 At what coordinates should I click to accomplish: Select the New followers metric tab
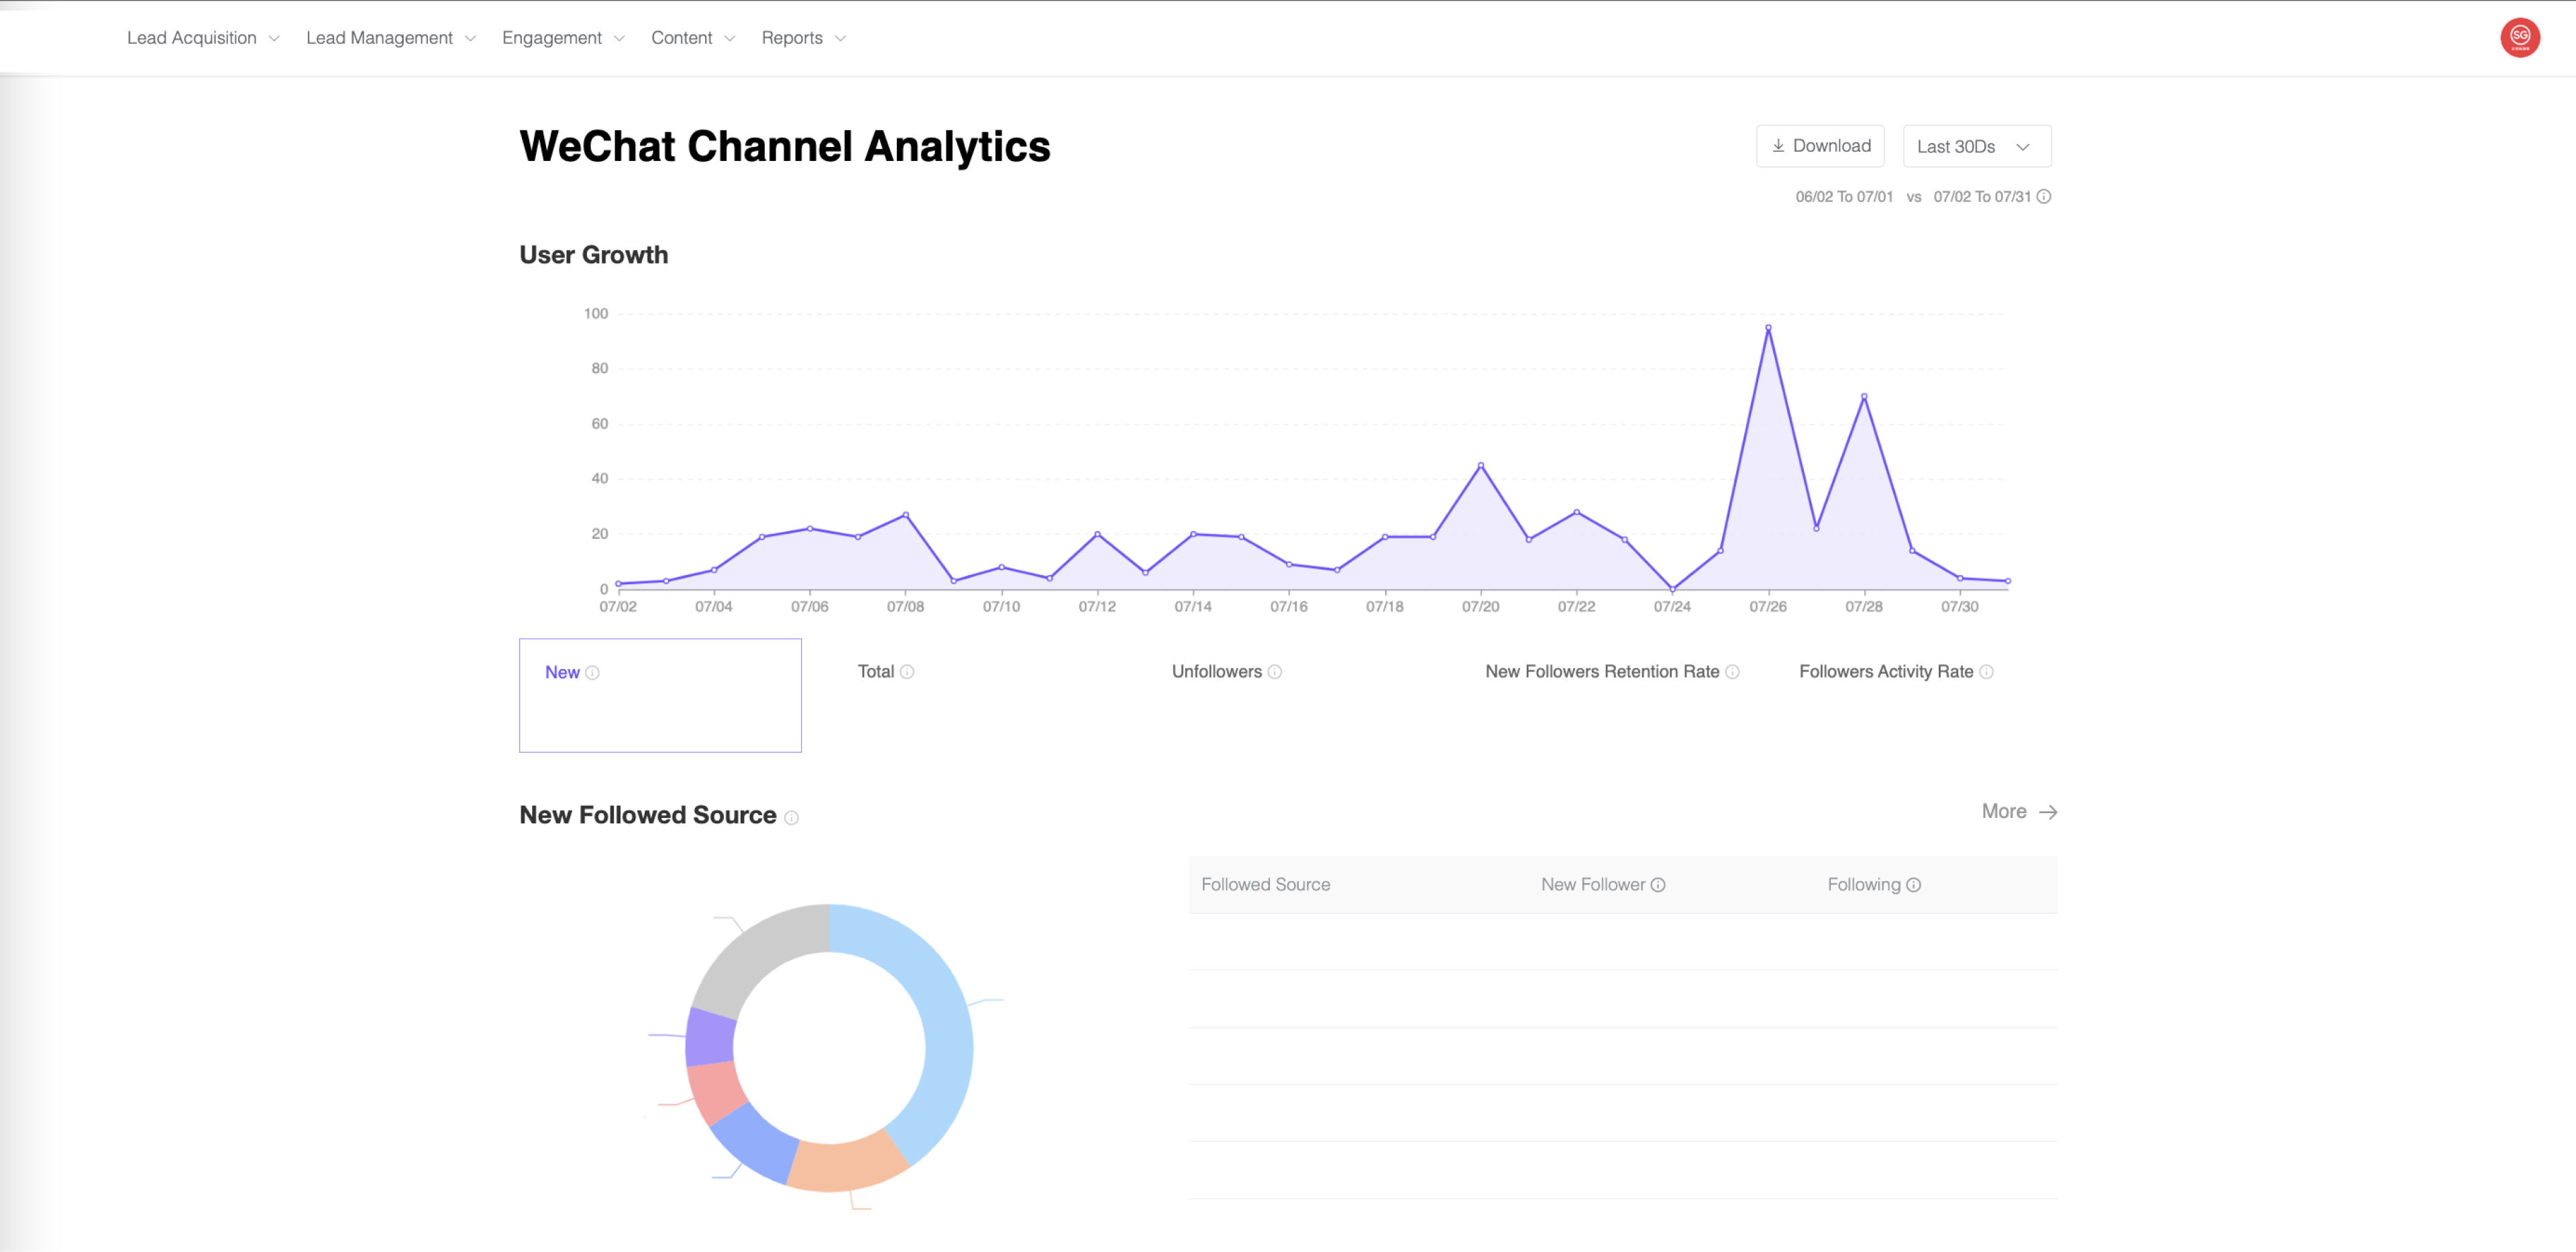[x=660, y=695]
